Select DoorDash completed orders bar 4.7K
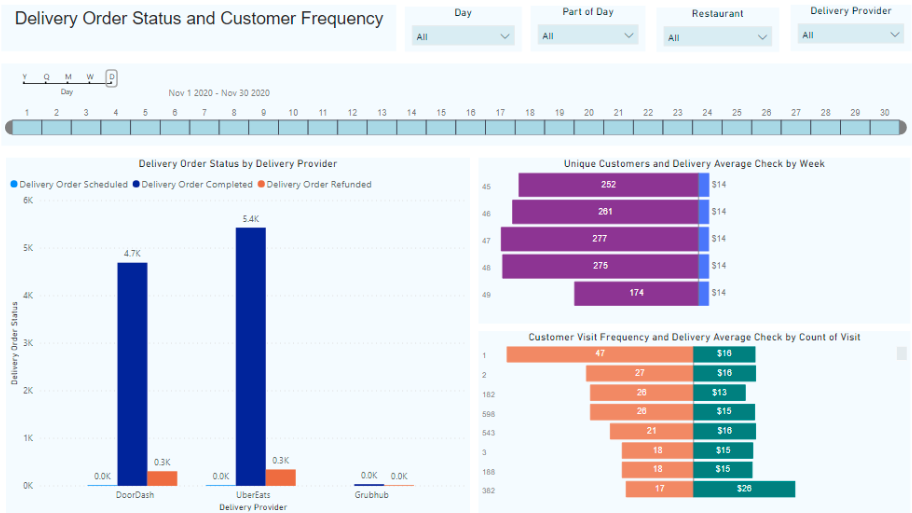912x513 pixels. click(132, 374)
